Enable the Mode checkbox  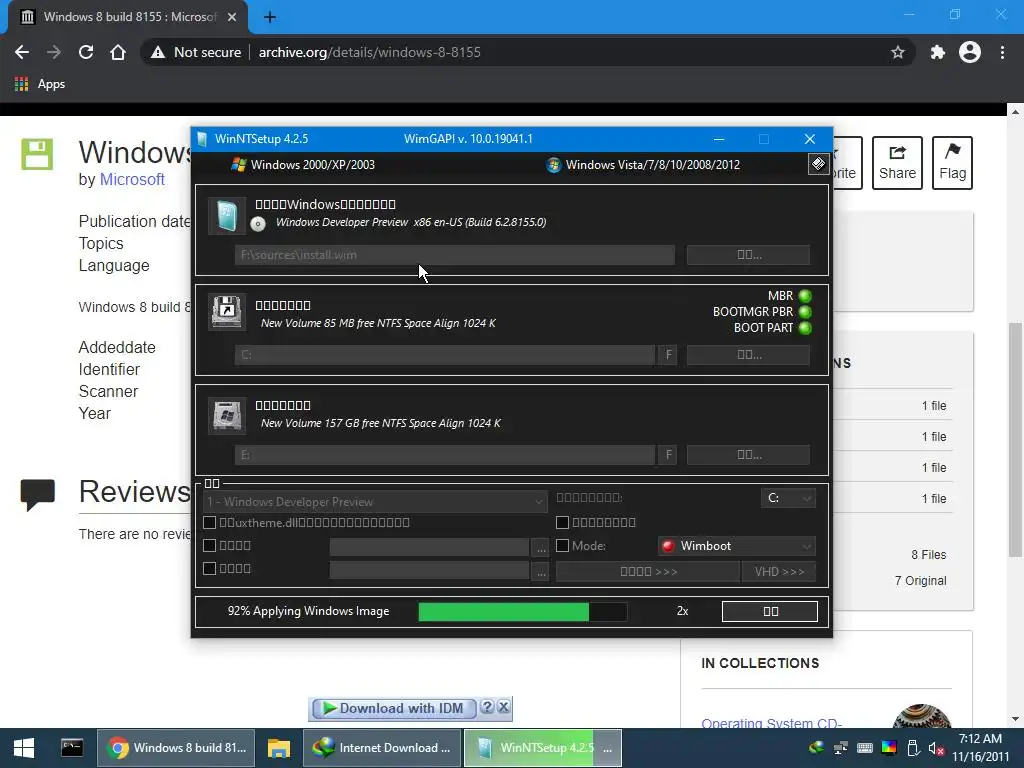[x=562, y=545]
